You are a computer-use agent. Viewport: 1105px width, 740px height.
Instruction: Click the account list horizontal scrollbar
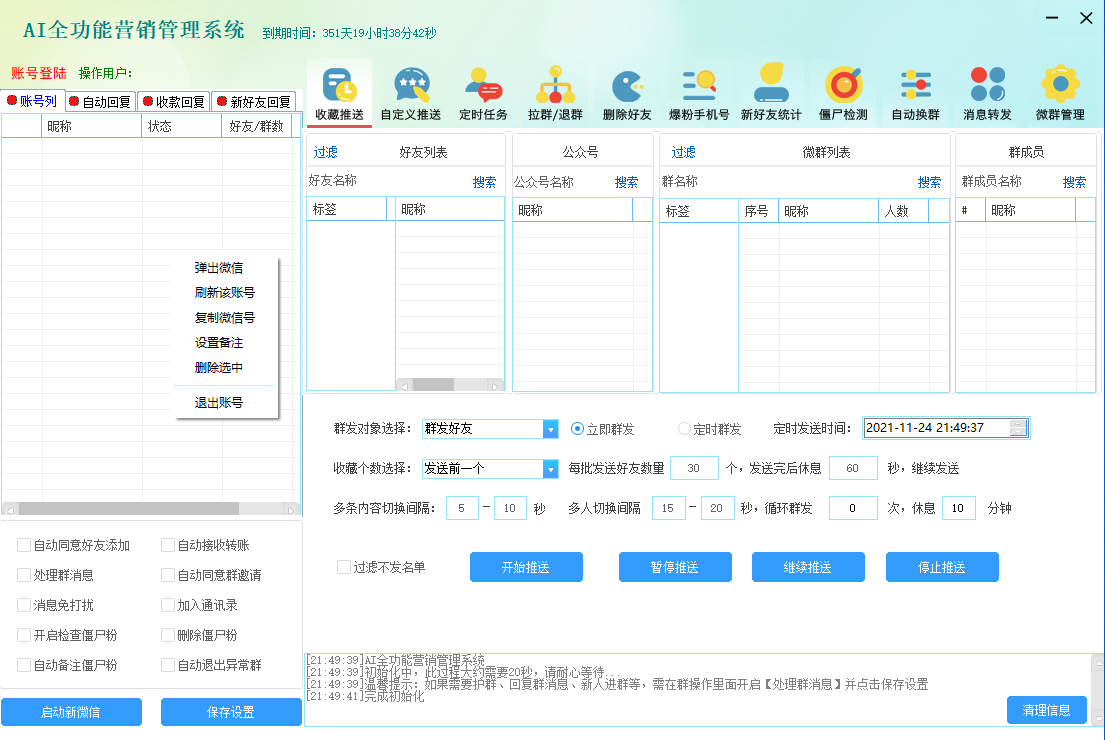coord(152,509)
